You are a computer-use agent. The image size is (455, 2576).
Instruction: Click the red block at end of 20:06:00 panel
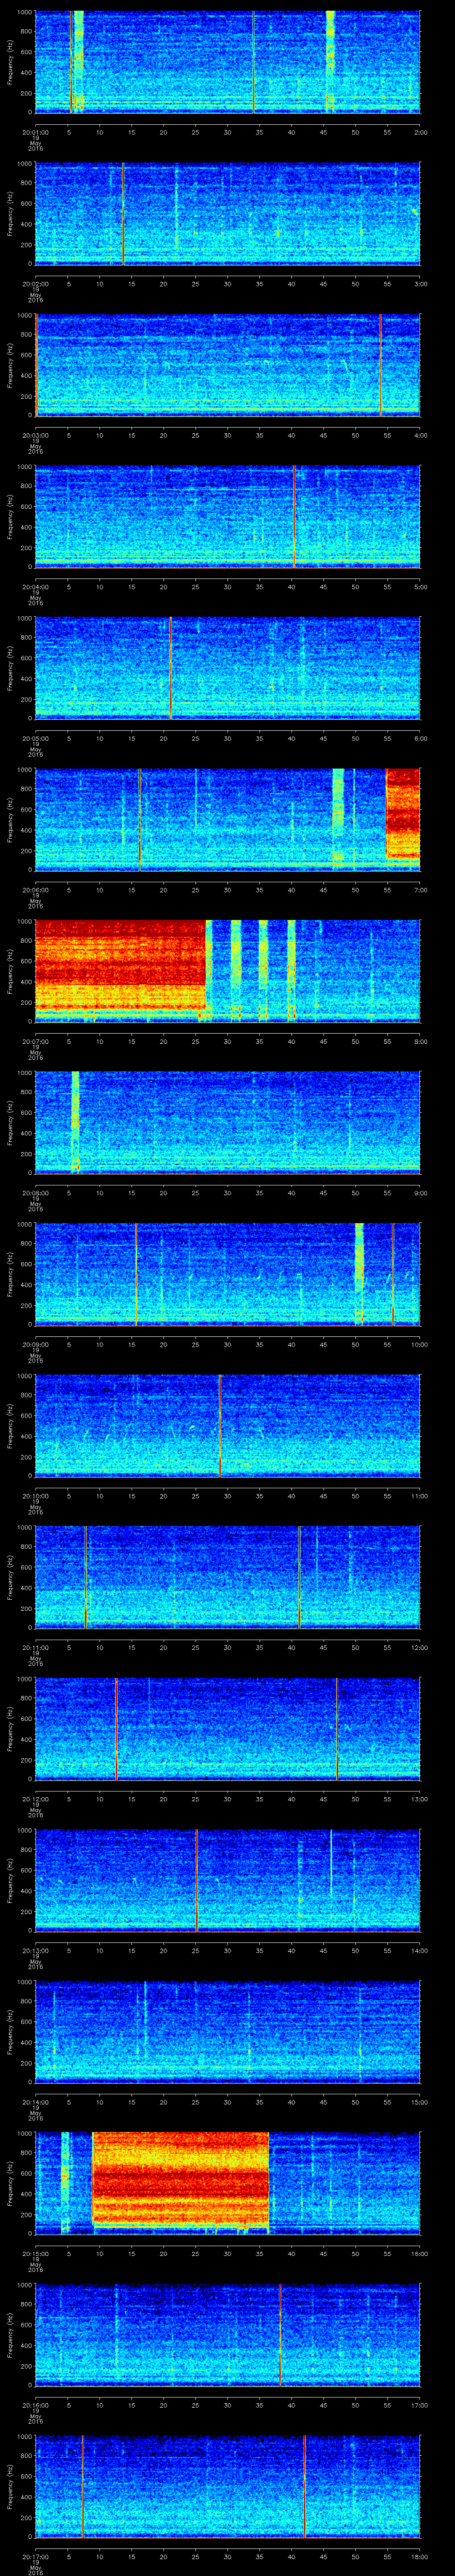pos(402,815)
